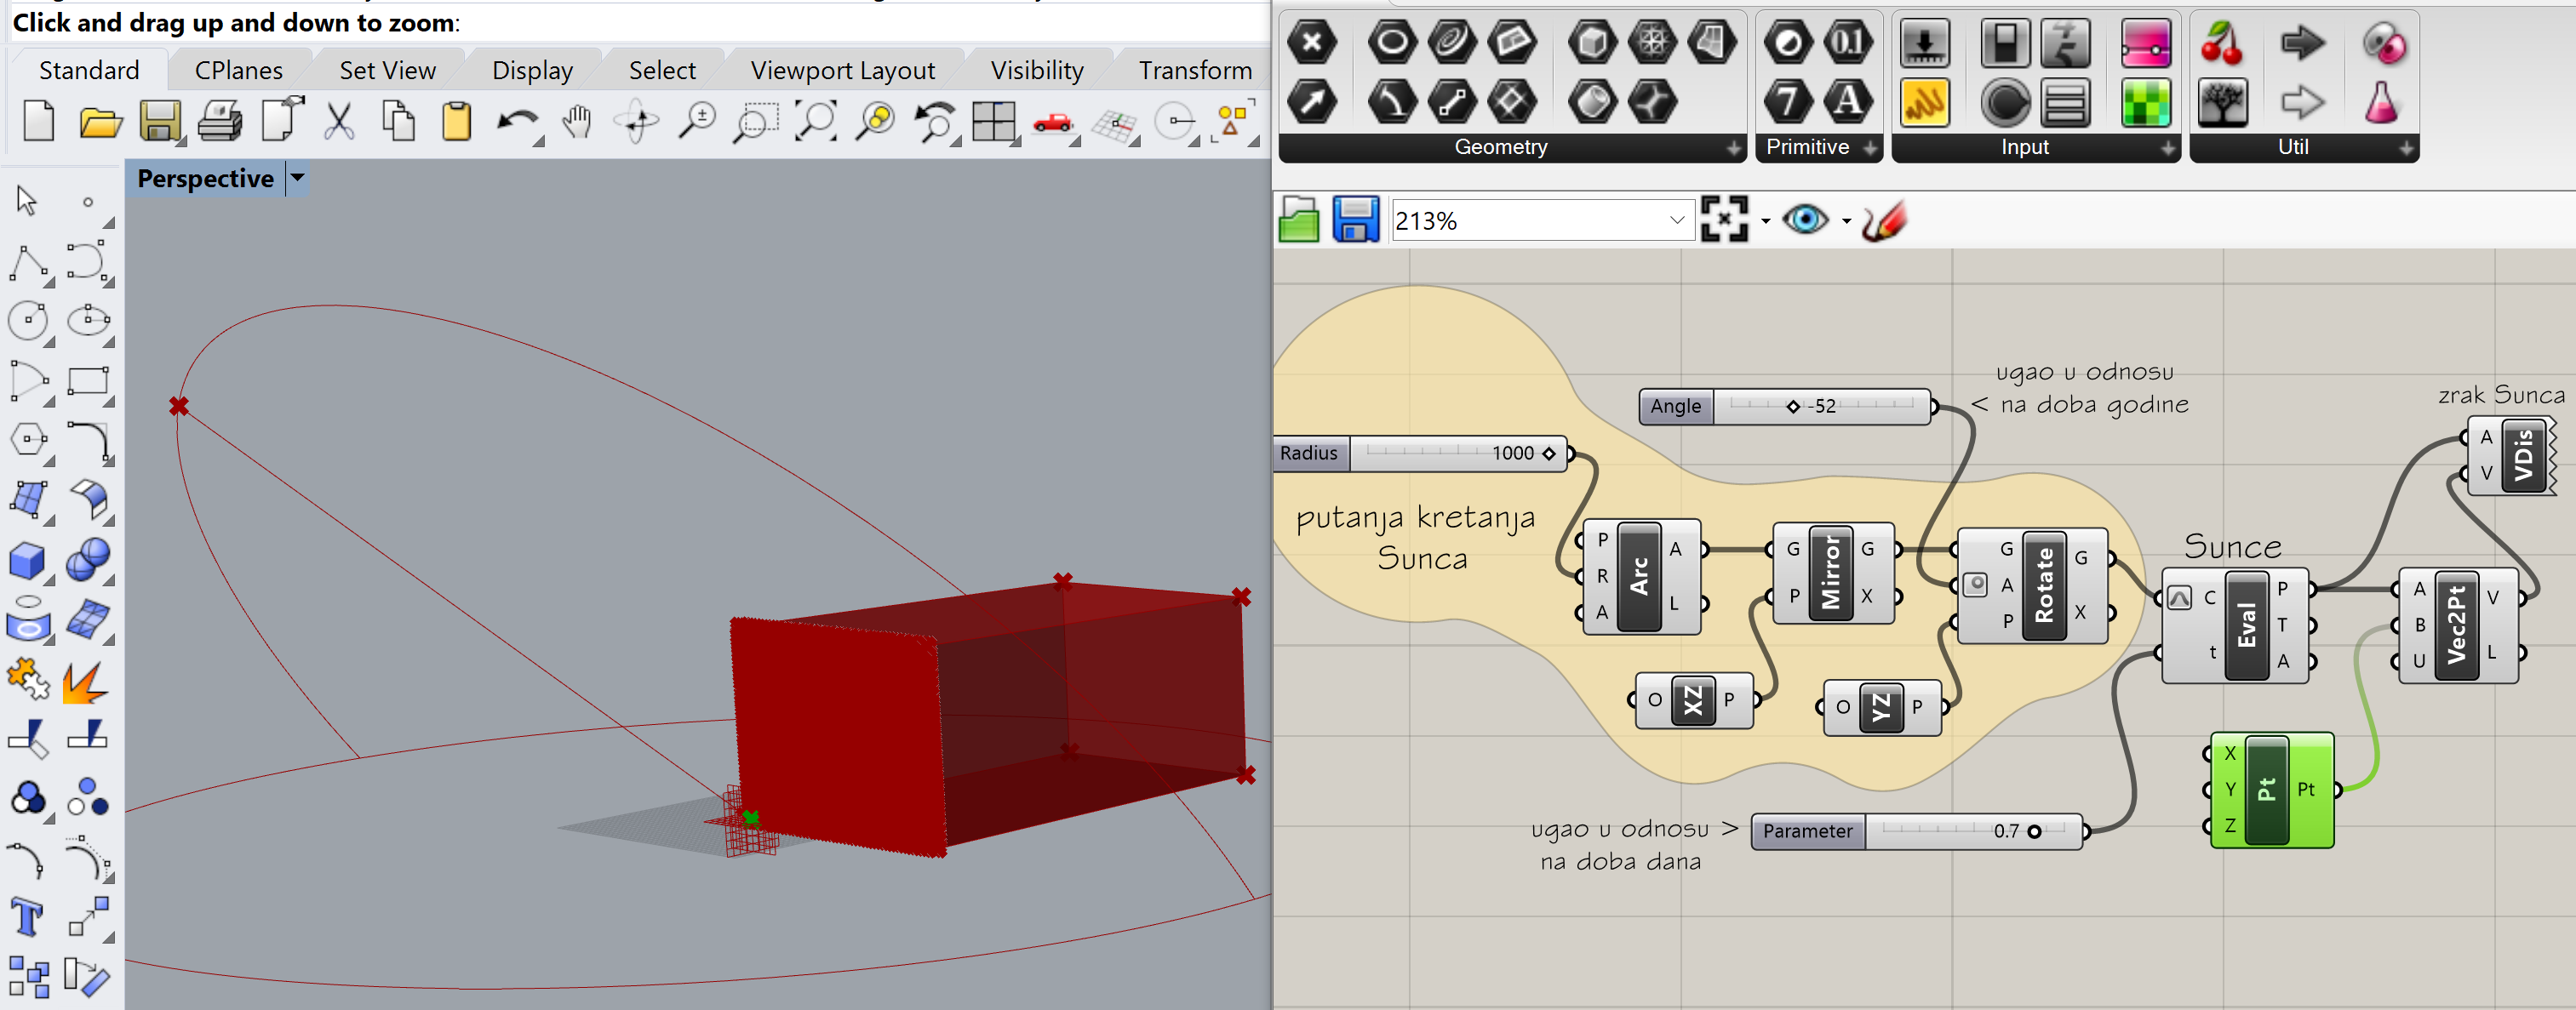
Task: Click the Grasshopper sketch brush icon
Action: (x=1884, y=220)
